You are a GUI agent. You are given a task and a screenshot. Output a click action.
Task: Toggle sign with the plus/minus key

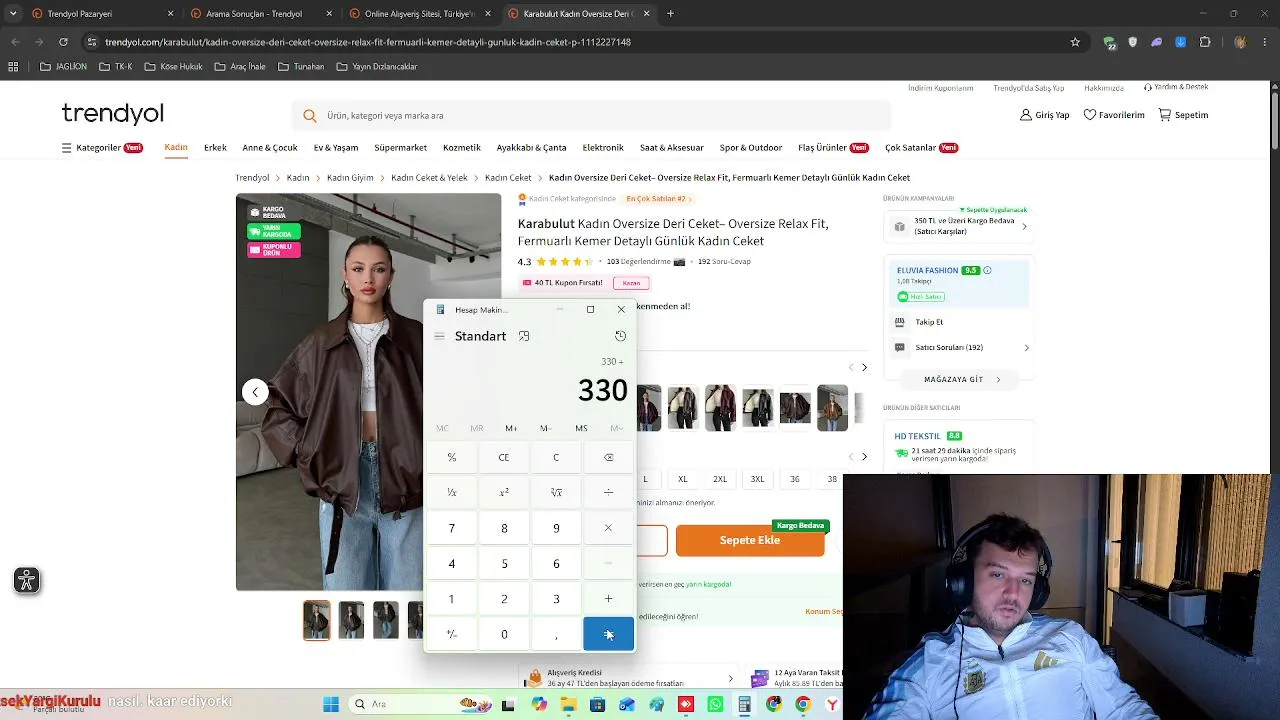(x=452, y=634)
